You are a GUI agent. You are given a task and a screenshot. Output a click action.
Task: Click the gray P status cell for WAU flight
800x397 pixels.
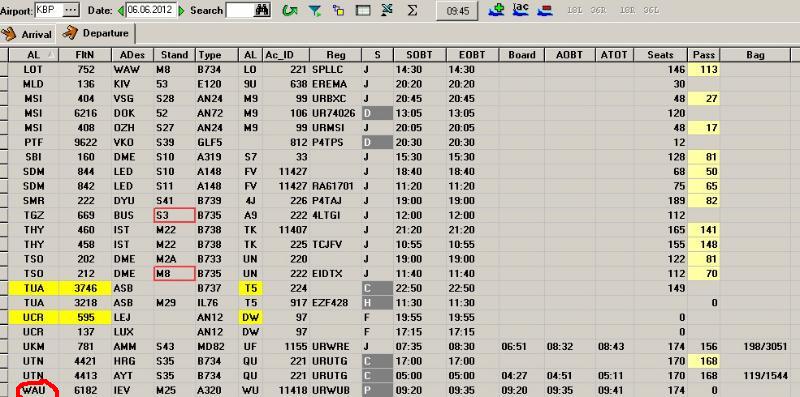tap(377, 391)
